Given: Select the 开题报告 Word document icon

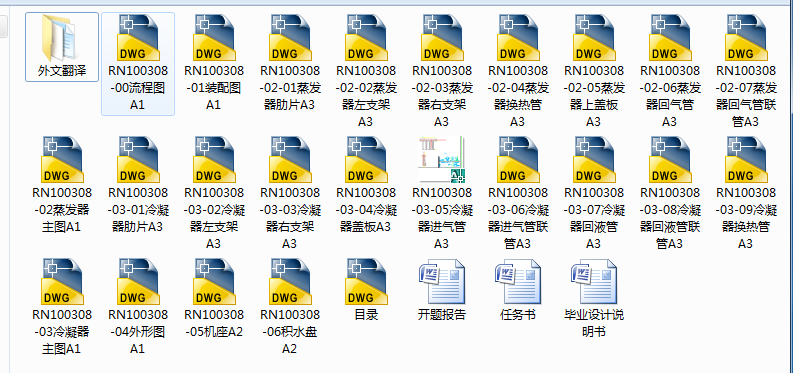Looking at the screenshot, I should coord(442,282).
